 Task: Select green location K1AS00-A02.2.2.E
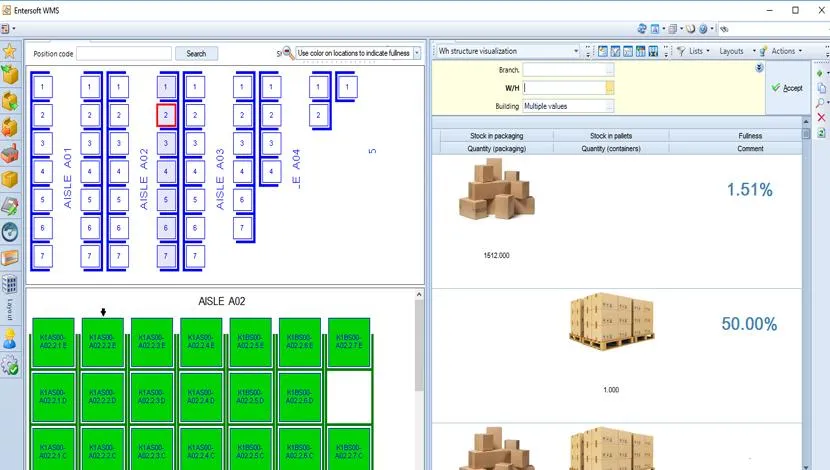coord(103,342)
